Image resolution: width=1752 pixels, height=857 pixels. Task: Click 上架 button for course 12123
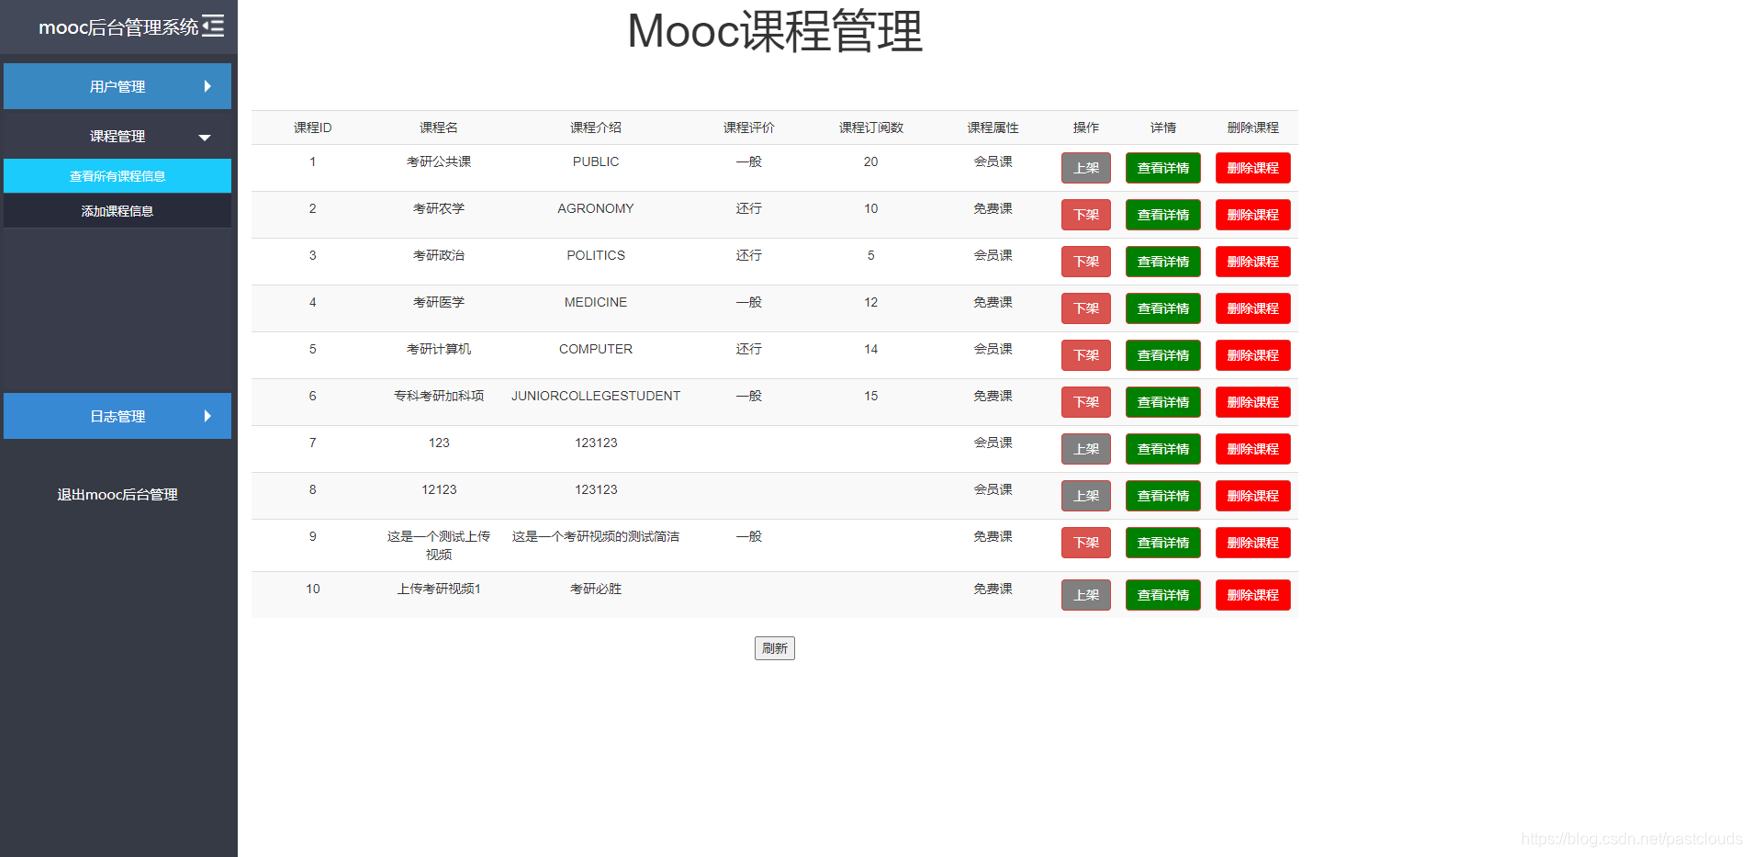coord(1086,496)
